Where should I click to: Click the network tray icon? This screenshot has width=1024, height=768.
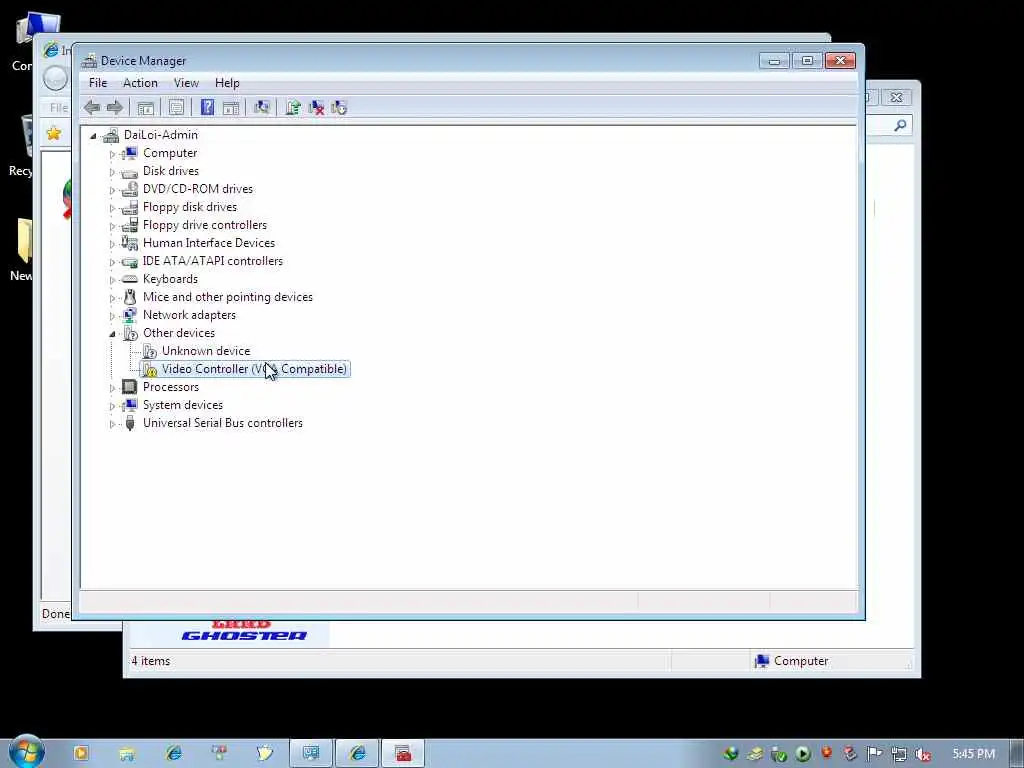(899, 754)
